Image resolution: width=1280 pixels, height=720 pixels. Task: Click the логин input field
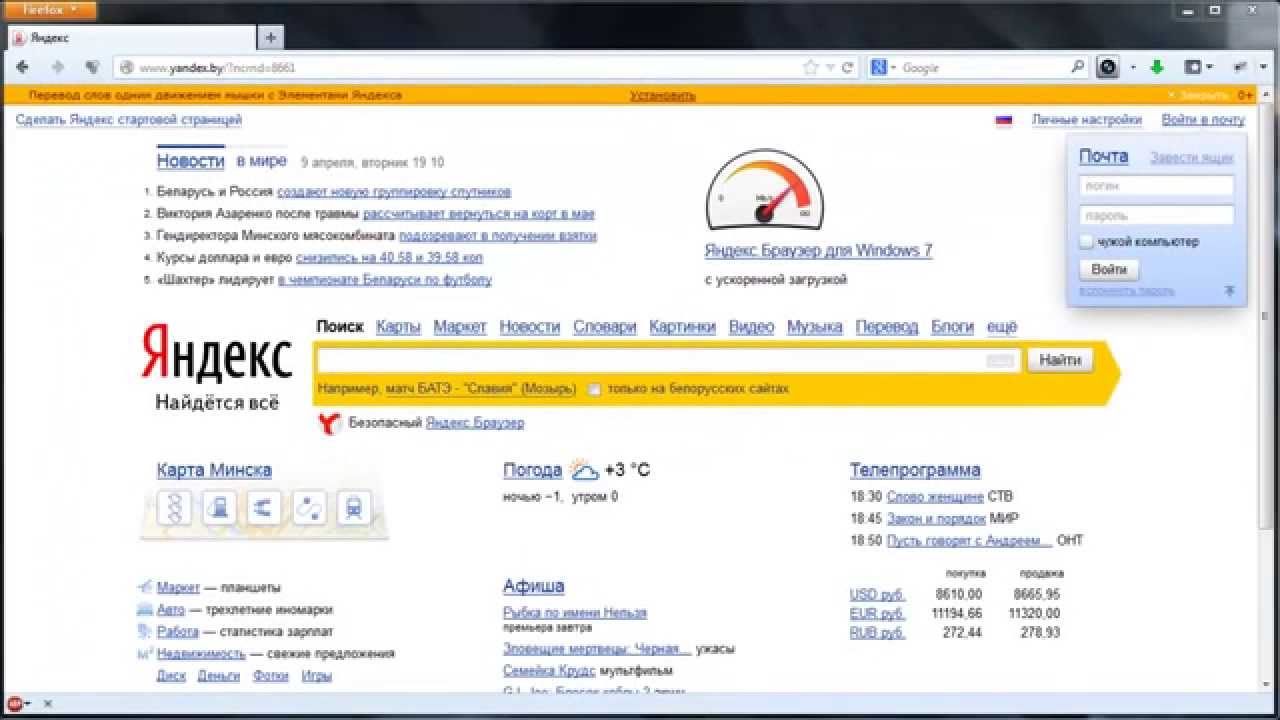pyautogui.click(x=1156, y=186)
